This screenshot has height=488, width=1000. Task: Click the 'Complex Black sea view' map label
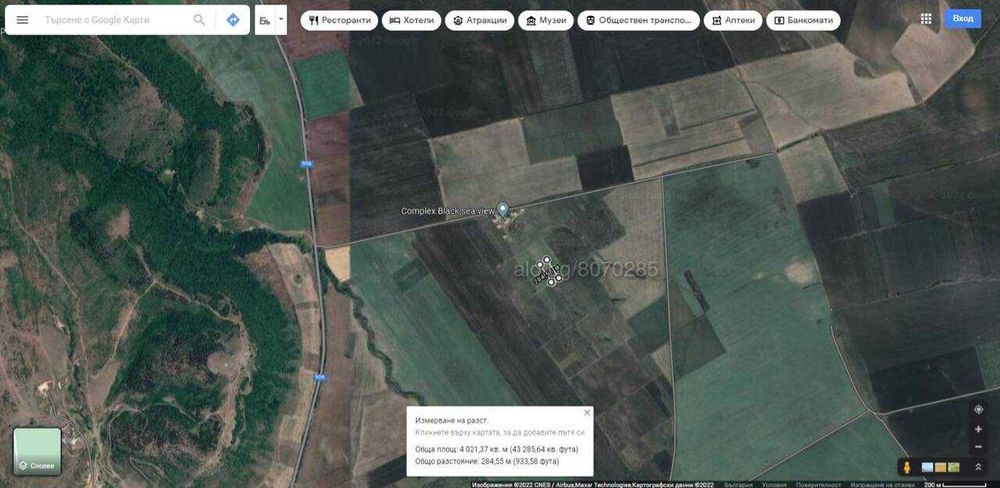coord(448,211)
